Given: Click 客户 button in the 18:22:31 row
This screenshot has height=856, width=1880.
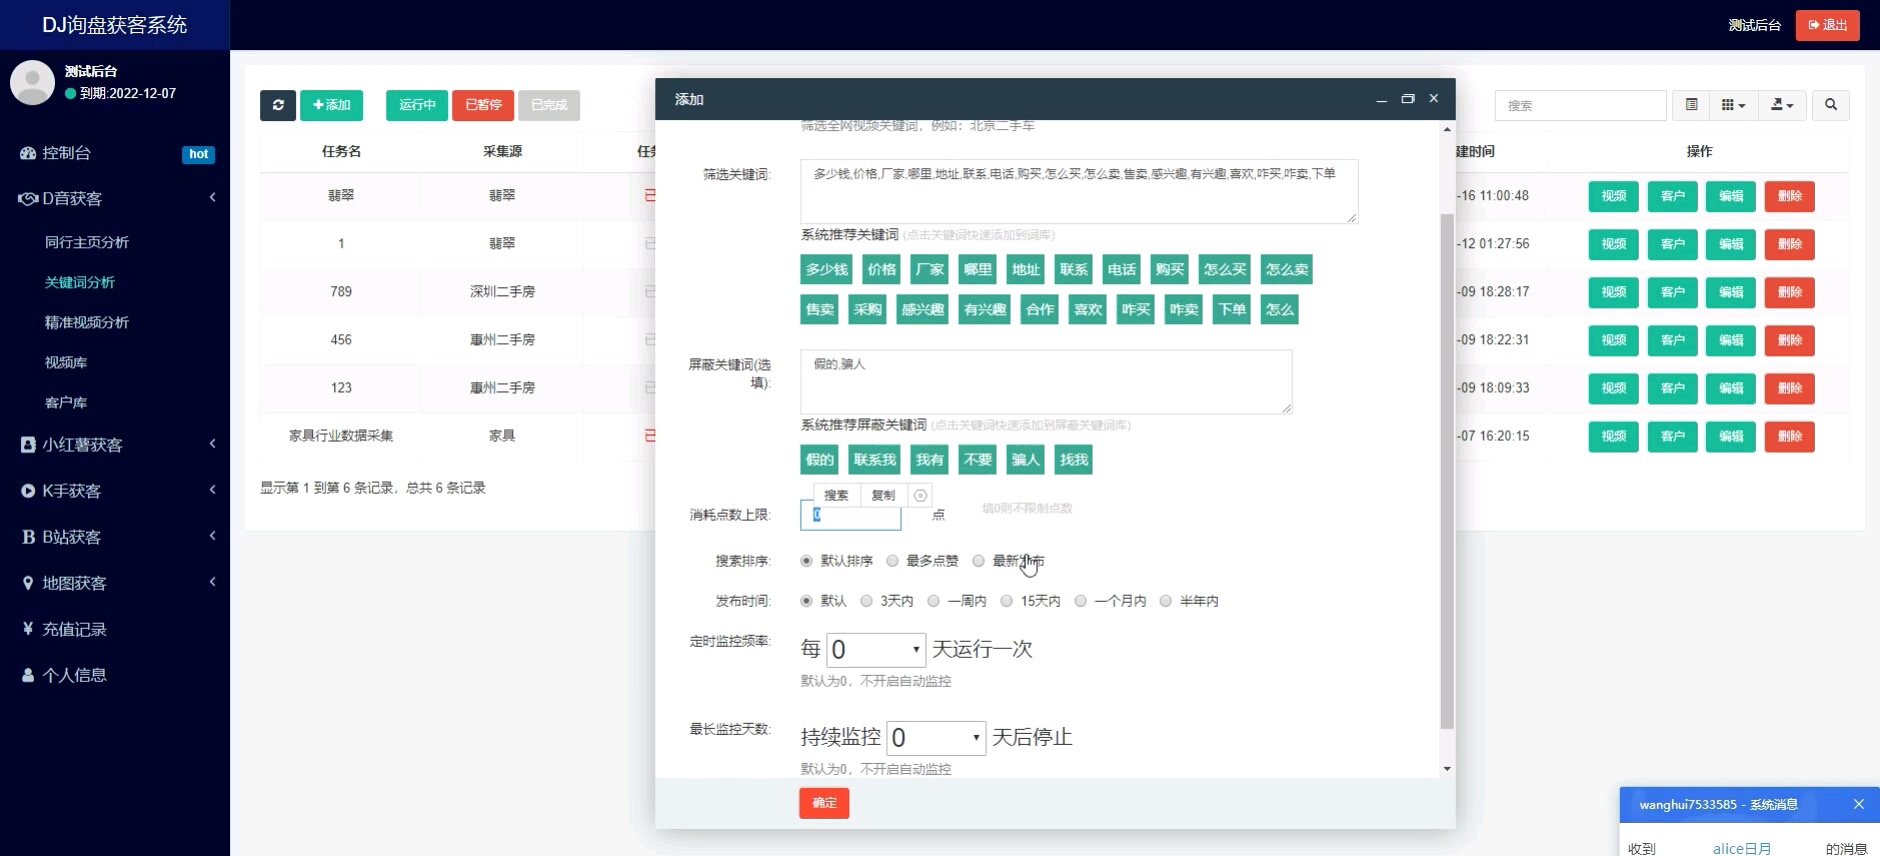Looking at the screenshot, I should click(1672, 340).
